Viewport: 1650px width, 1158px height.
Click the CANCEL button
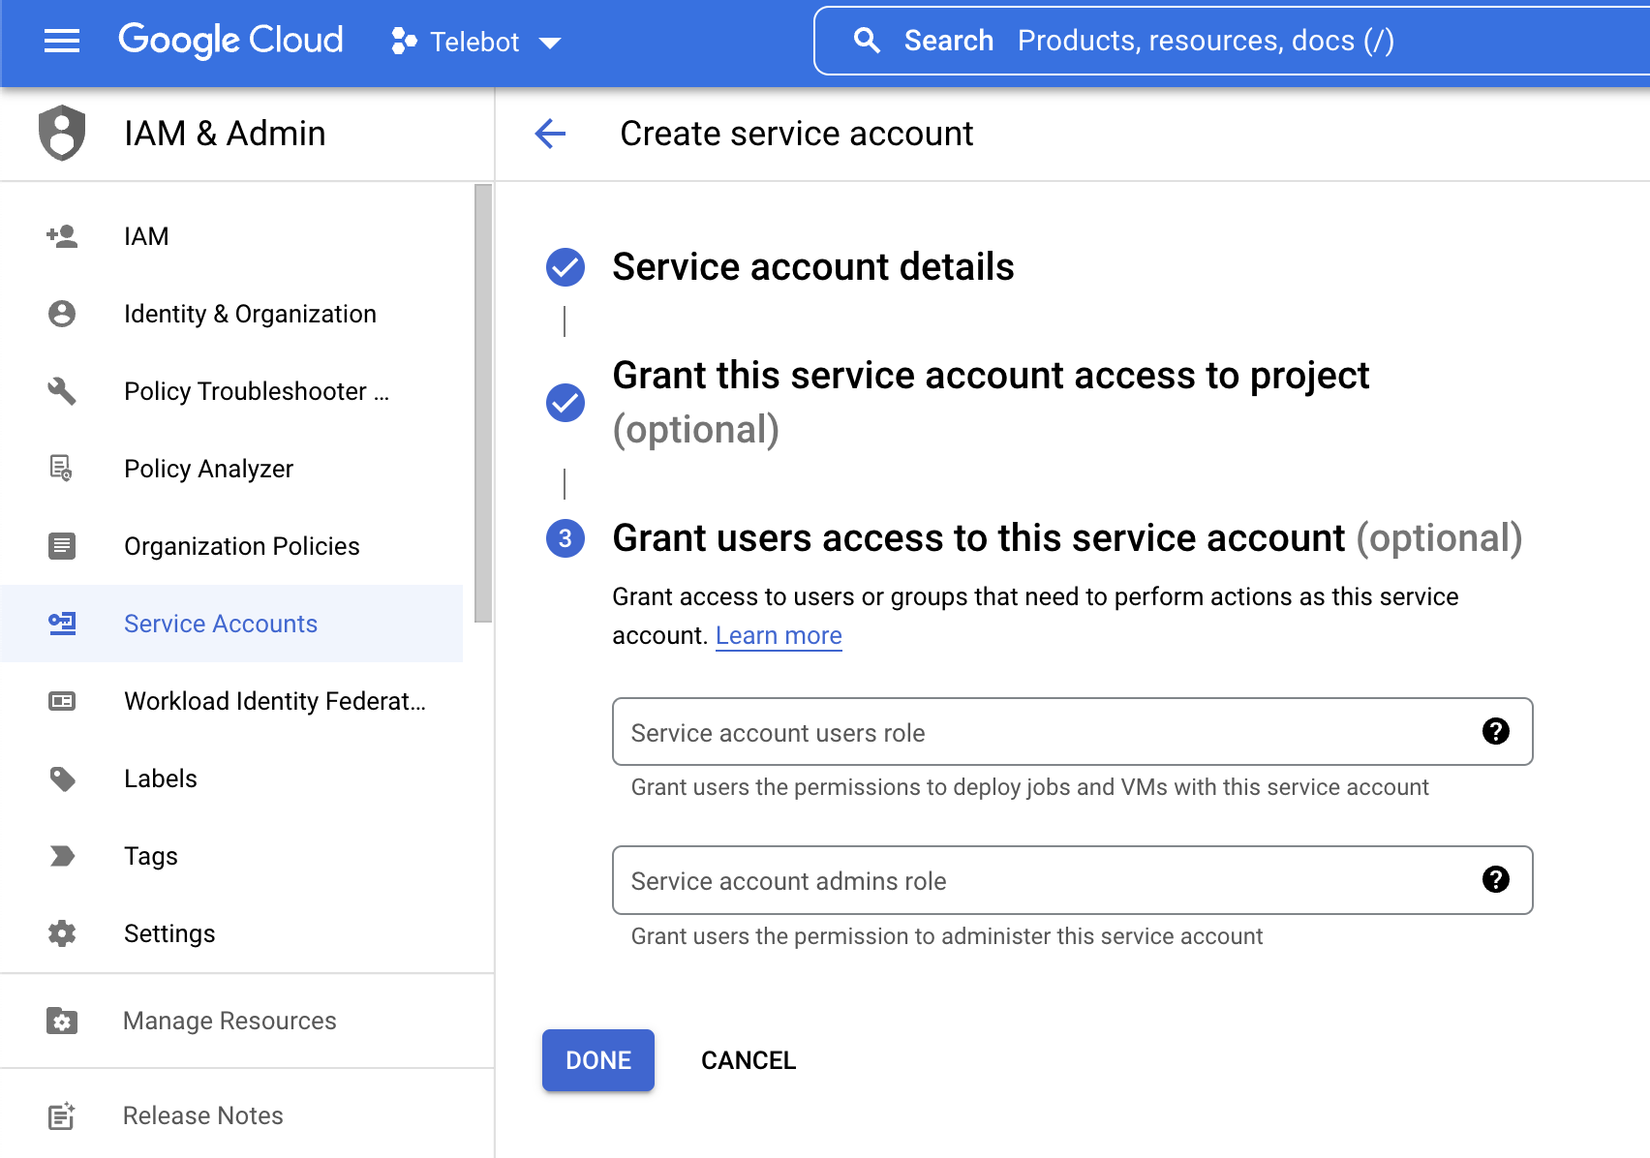(x=748, y=1060)
